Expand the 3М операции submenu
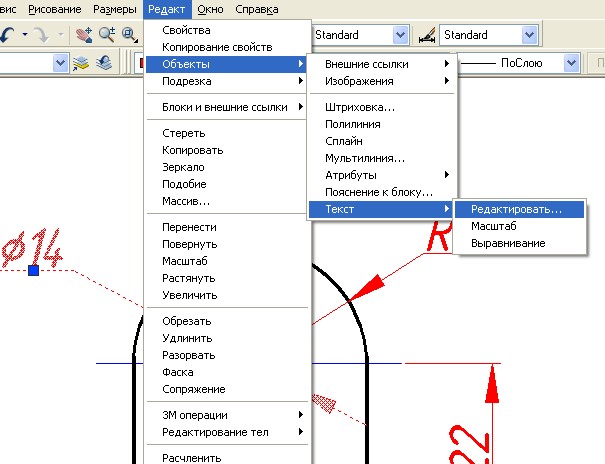The height and width of the screenshot is (464, 605). [x=228, y=415]
